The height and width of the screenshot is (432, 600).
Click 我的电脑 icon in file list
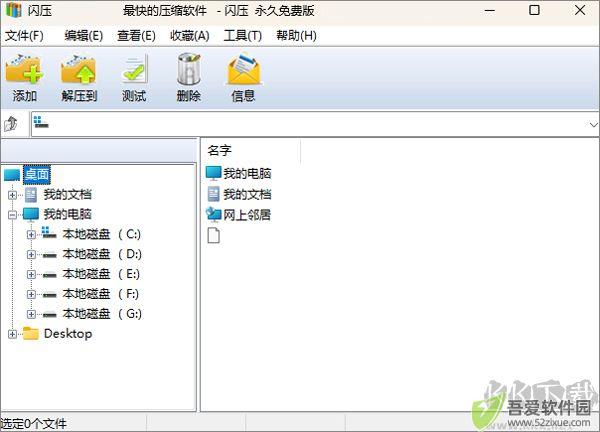pos(214,173)
